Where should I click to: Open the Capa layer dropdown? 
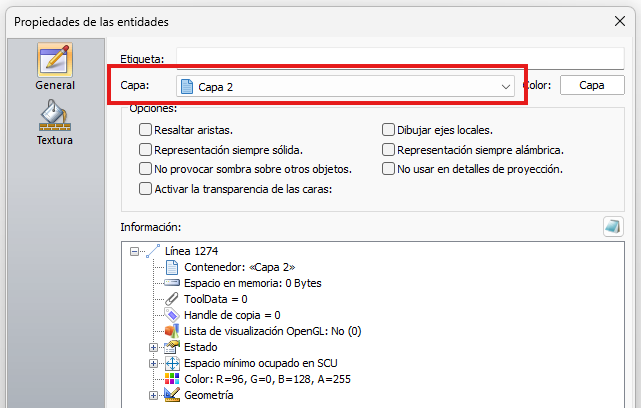click(345, 86)
